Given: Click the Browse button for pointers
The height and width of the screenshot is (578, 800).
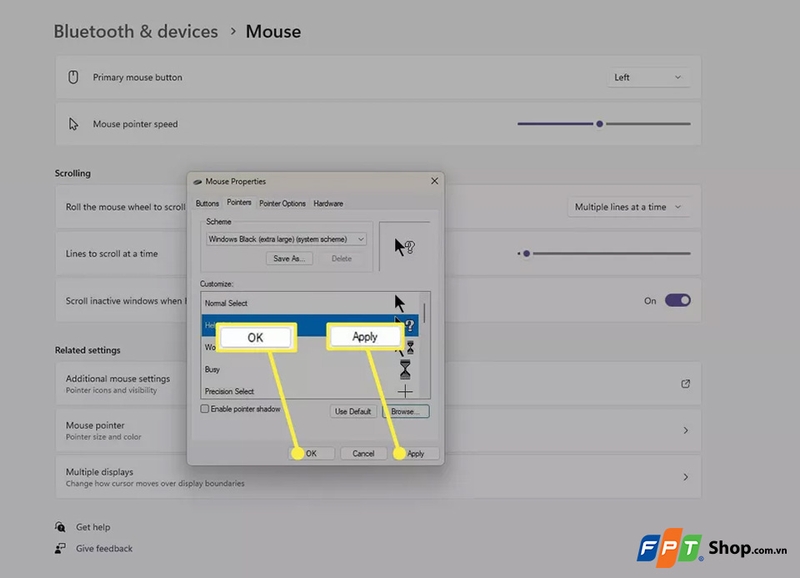Looking at the screenshot, I should point(406,411).
